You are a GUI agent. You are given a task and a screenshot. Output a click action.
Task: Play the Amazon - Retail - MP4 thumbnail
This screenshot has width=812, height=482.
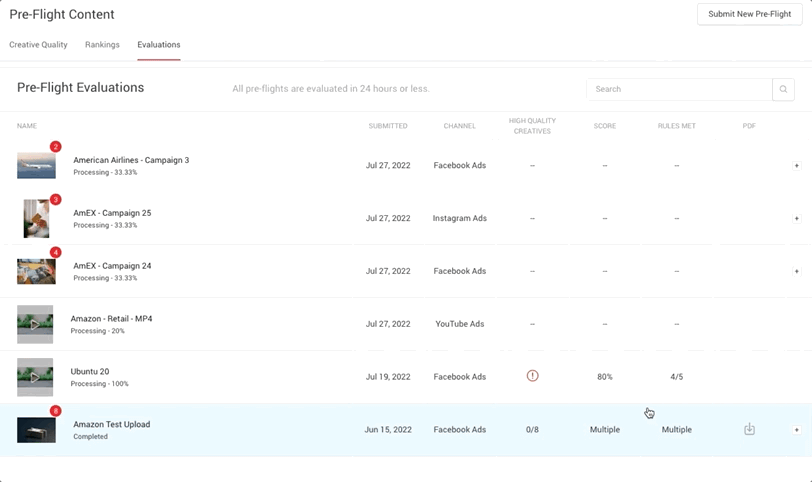35,325
